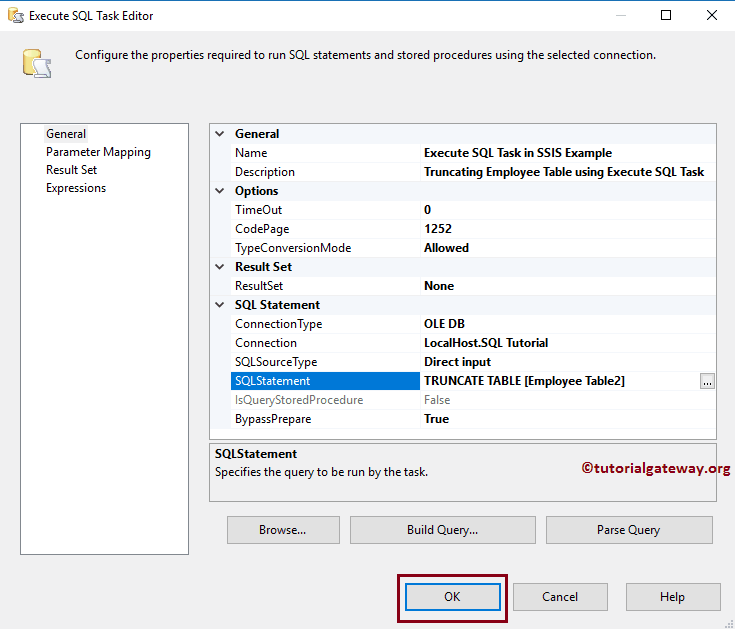Viewport: 735px width, 629px height.
Task: Select BypassPrepare value True
Action: click(x=568, y=419)
